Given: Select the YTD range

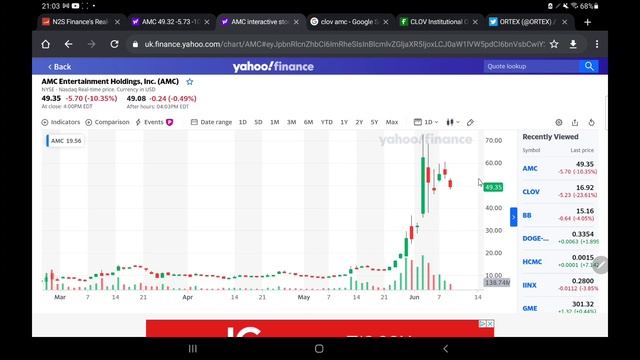Looking at the screenshot, I should 327,122.
